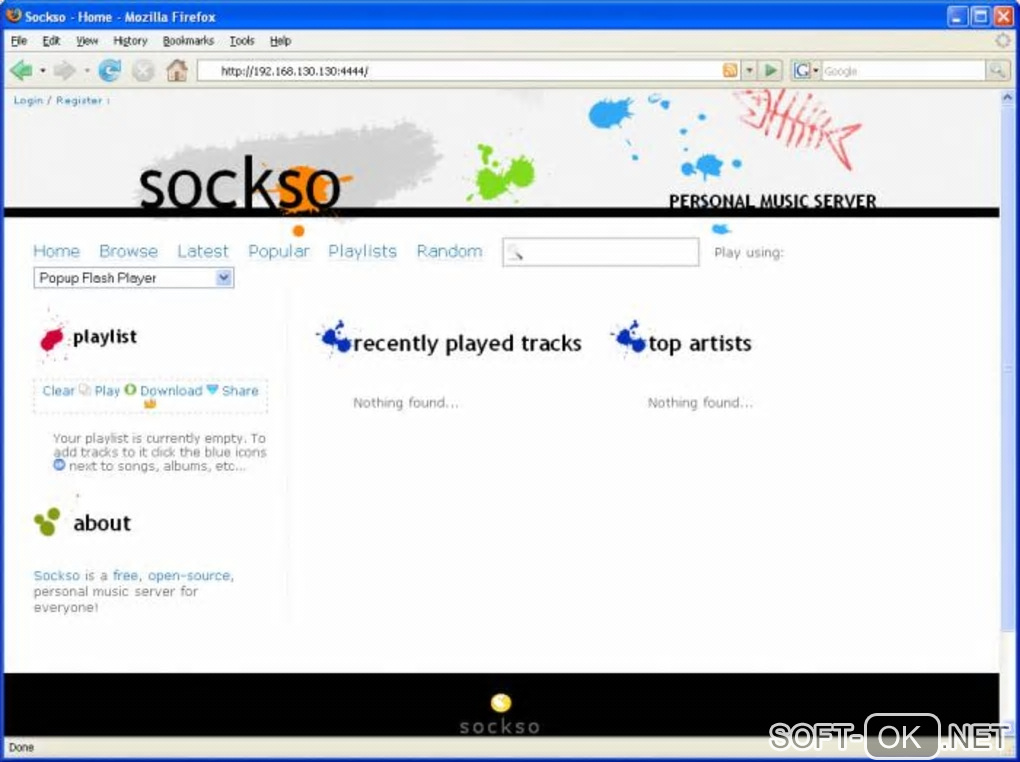Open the Back button history dropdown
1020x762 pixels.
coord(43,70)
